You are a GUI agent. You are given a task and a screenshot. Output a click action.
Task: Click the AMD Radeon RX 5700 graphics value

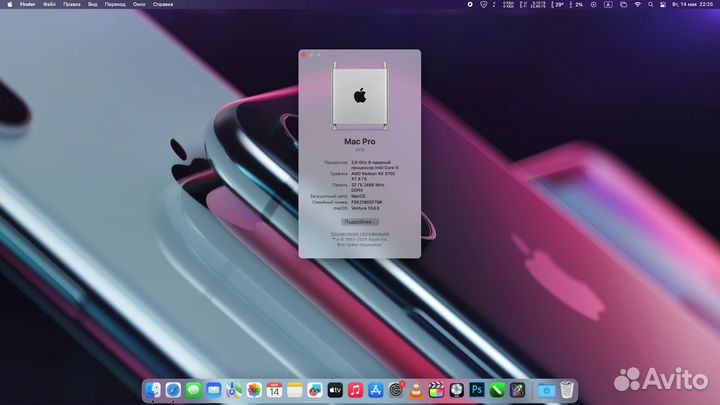pos(373,176)
